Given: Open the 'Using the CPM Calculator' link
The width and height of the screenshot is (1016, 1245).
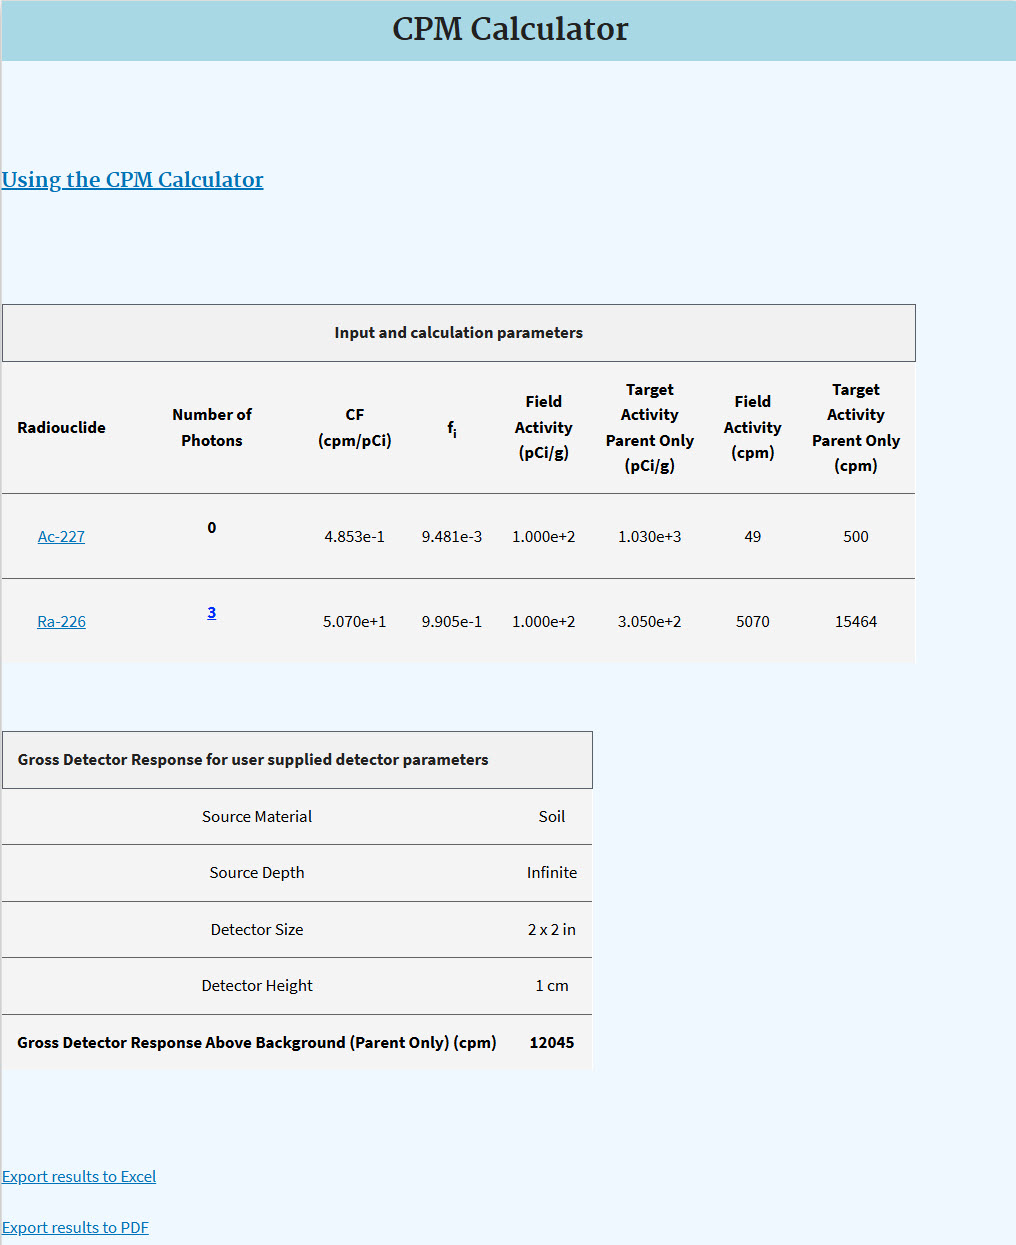Looking at the screenshot, I should 132,180.
